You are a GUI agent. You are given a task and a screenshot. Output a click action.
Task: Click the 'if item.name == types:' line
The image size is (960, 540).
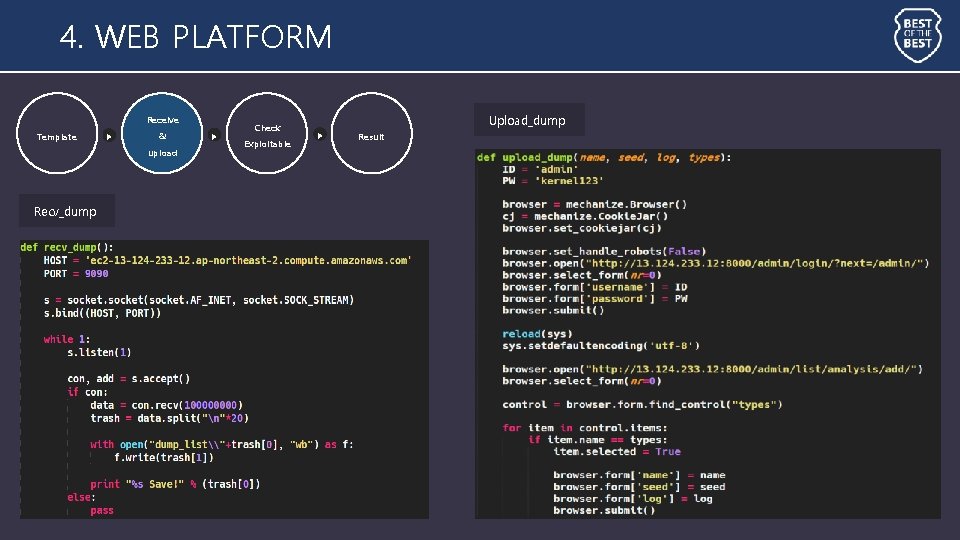(598, 440)
